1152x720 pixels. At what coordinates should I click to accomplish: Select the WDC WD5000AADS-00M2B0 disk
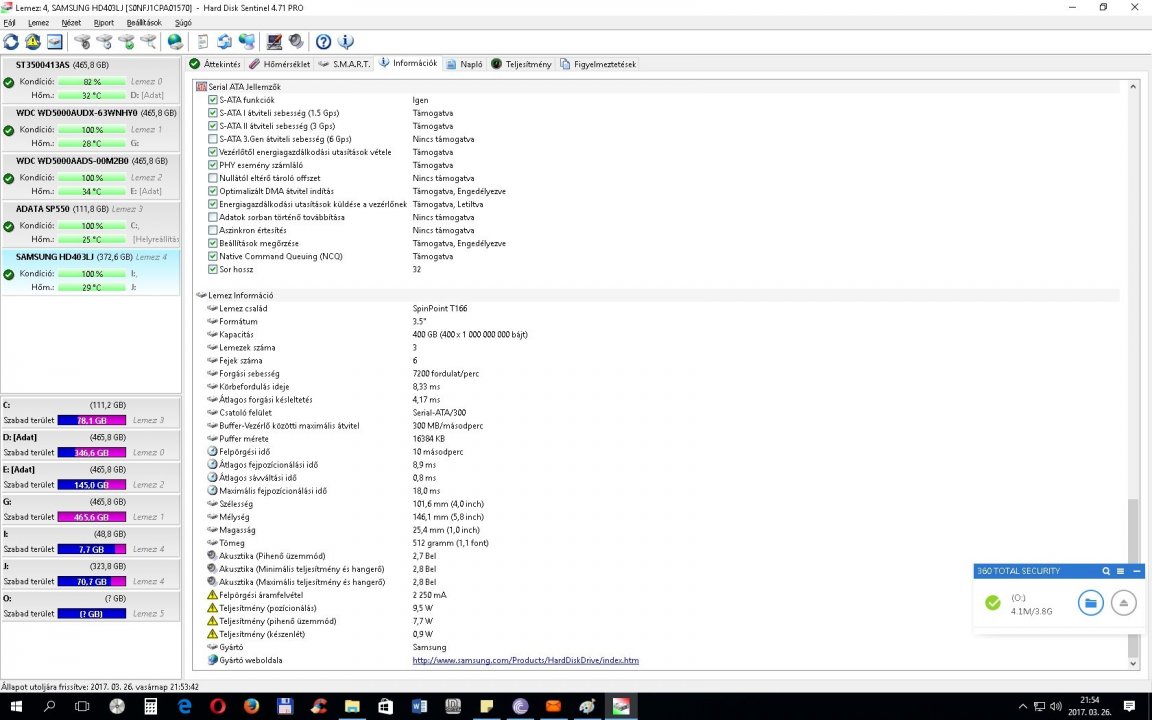click(90, 176)
